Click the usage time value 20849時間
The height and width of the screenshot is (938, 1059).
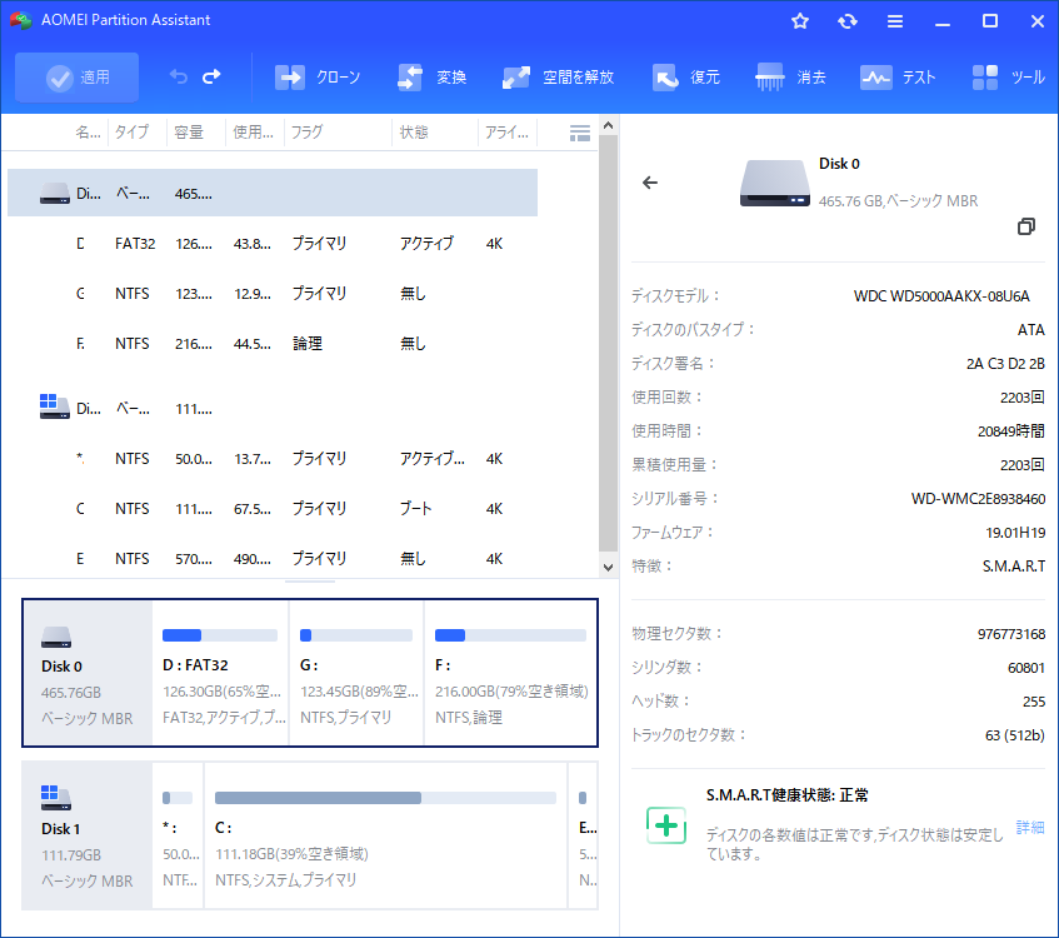point(1011,431)
